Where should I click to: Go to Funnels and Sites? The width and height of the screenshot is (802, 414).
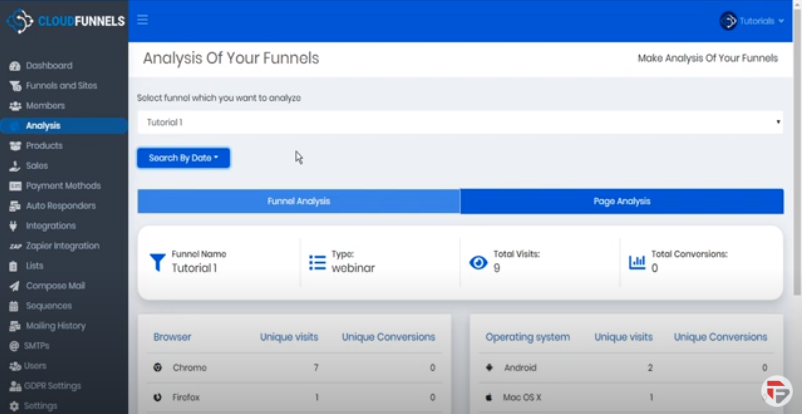pyautogui.click(x=61, y=85)
